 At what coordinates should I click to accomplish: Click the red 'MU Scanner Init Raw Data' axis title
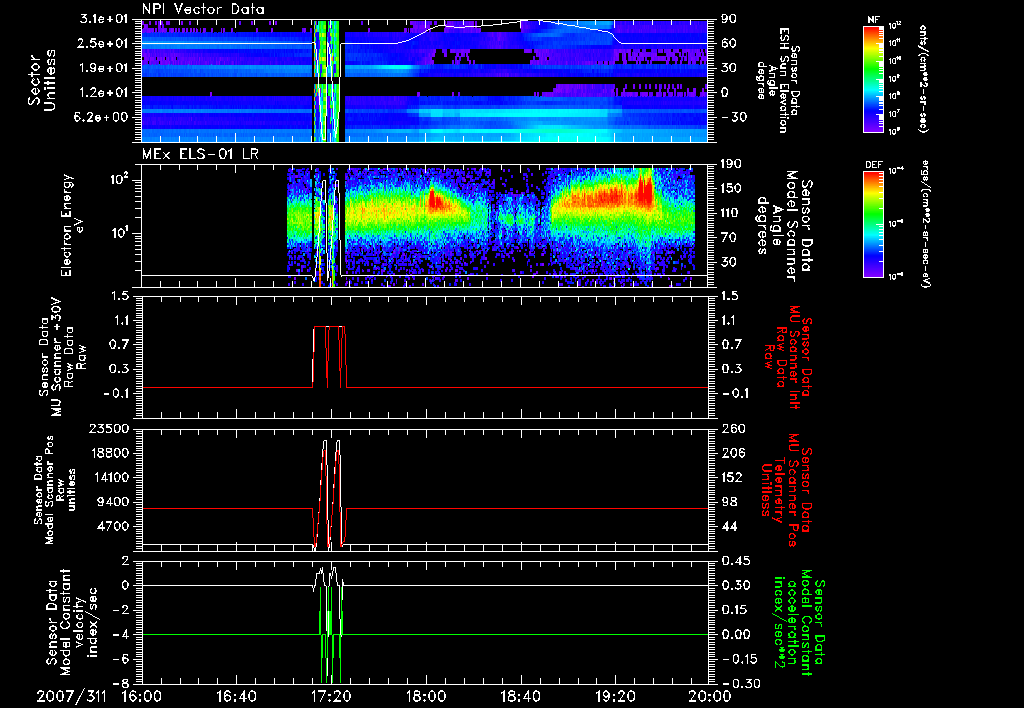788,357
